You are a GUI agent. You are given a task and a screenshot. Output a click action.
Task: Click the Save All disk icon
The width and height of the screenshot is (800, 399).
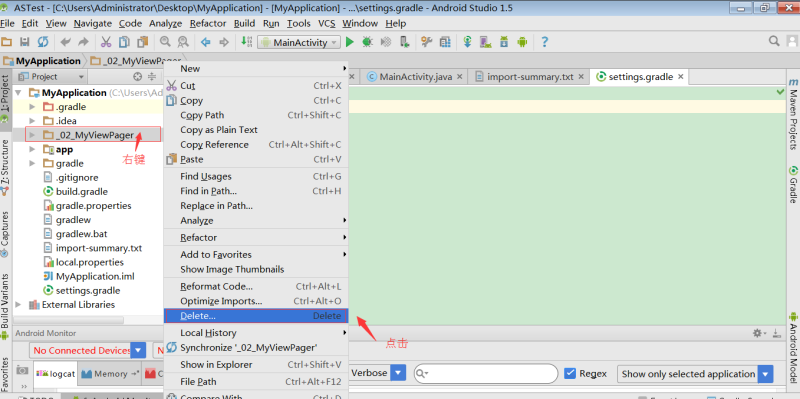[24, 42]
